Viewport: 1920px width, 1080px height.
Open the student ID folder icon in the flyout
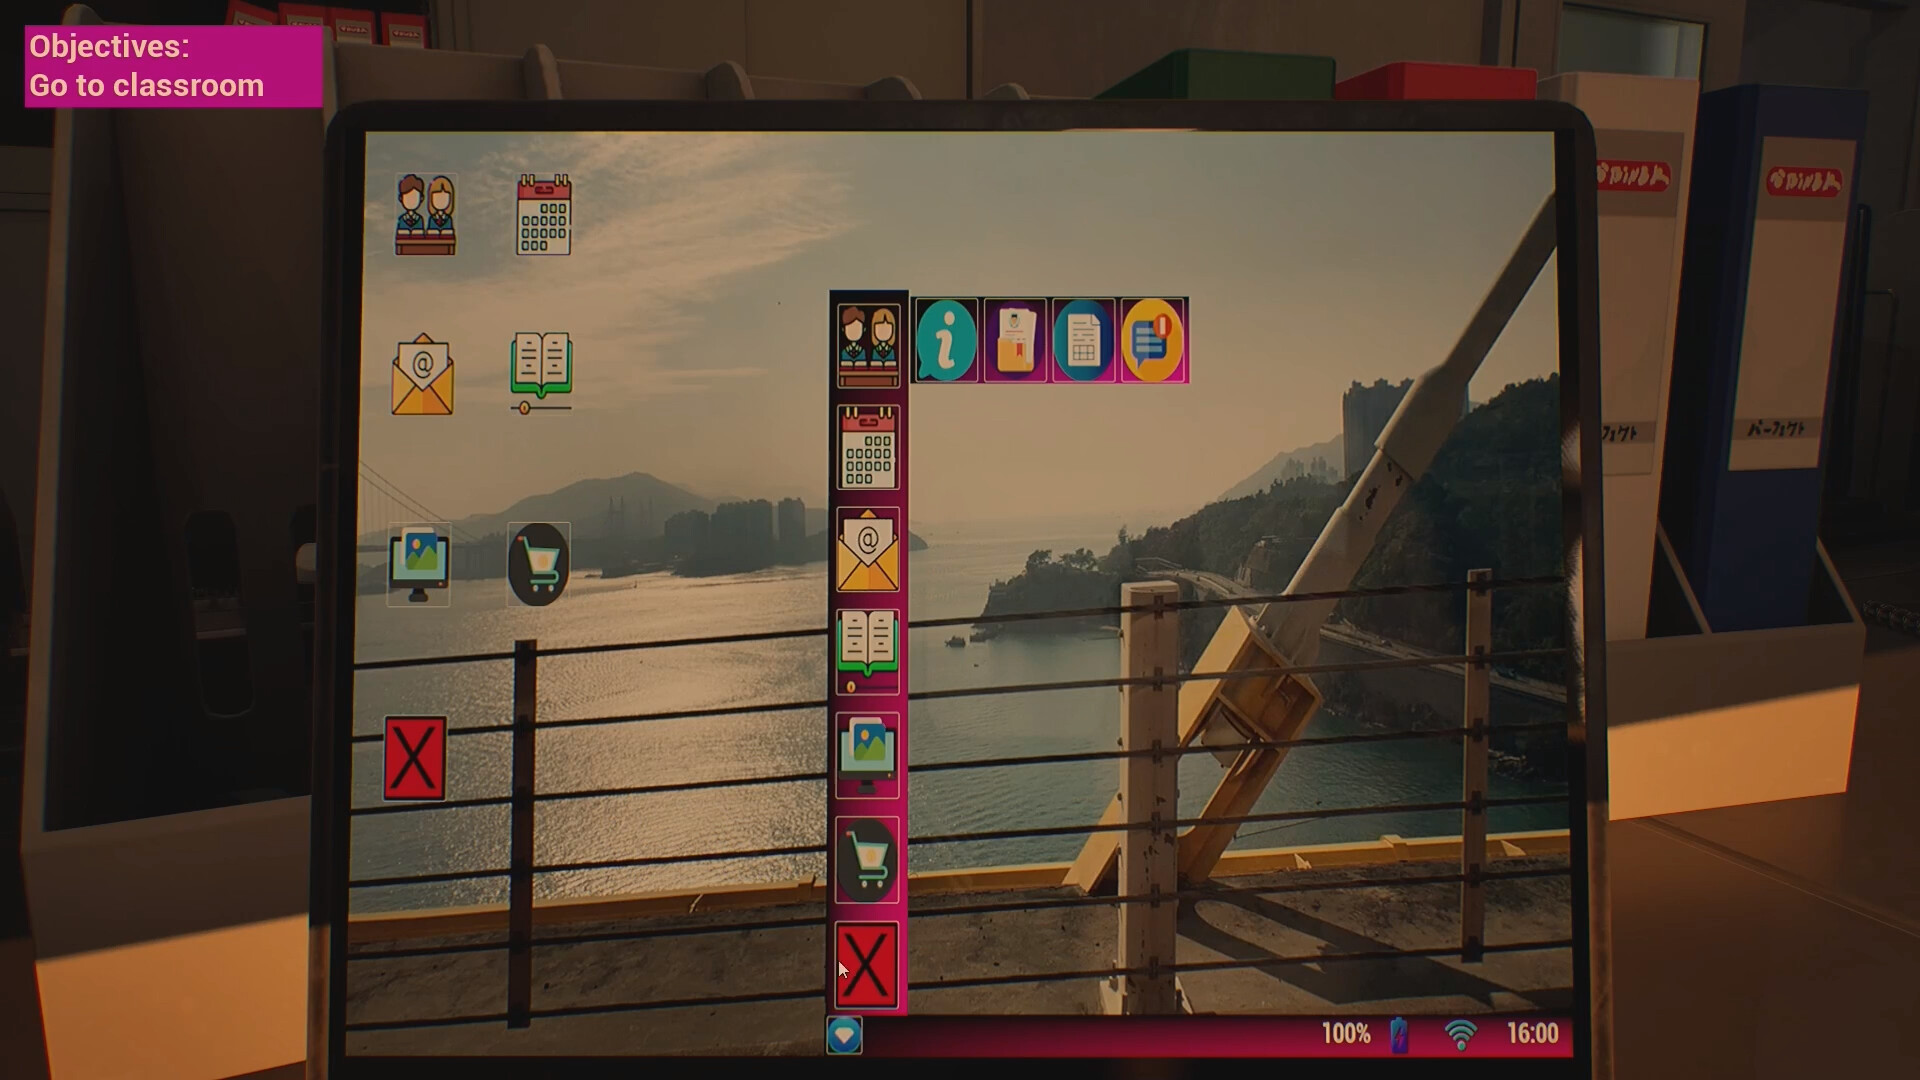[1015, 341]
